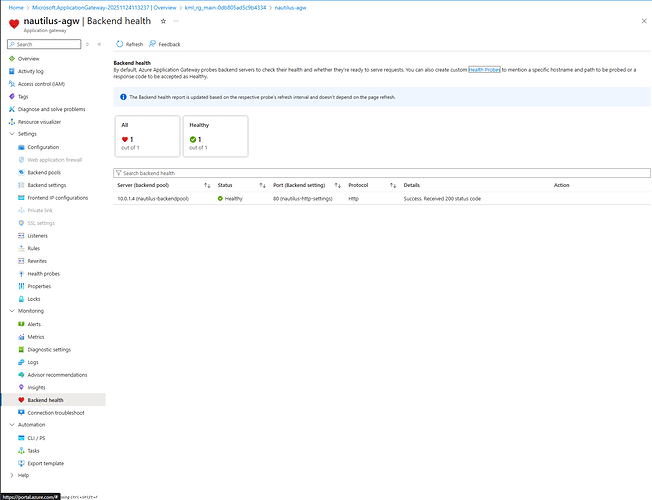The image size is (652, 500).
Task: Click the Configuration icon under Settings
Action: (x=21, y=147)
